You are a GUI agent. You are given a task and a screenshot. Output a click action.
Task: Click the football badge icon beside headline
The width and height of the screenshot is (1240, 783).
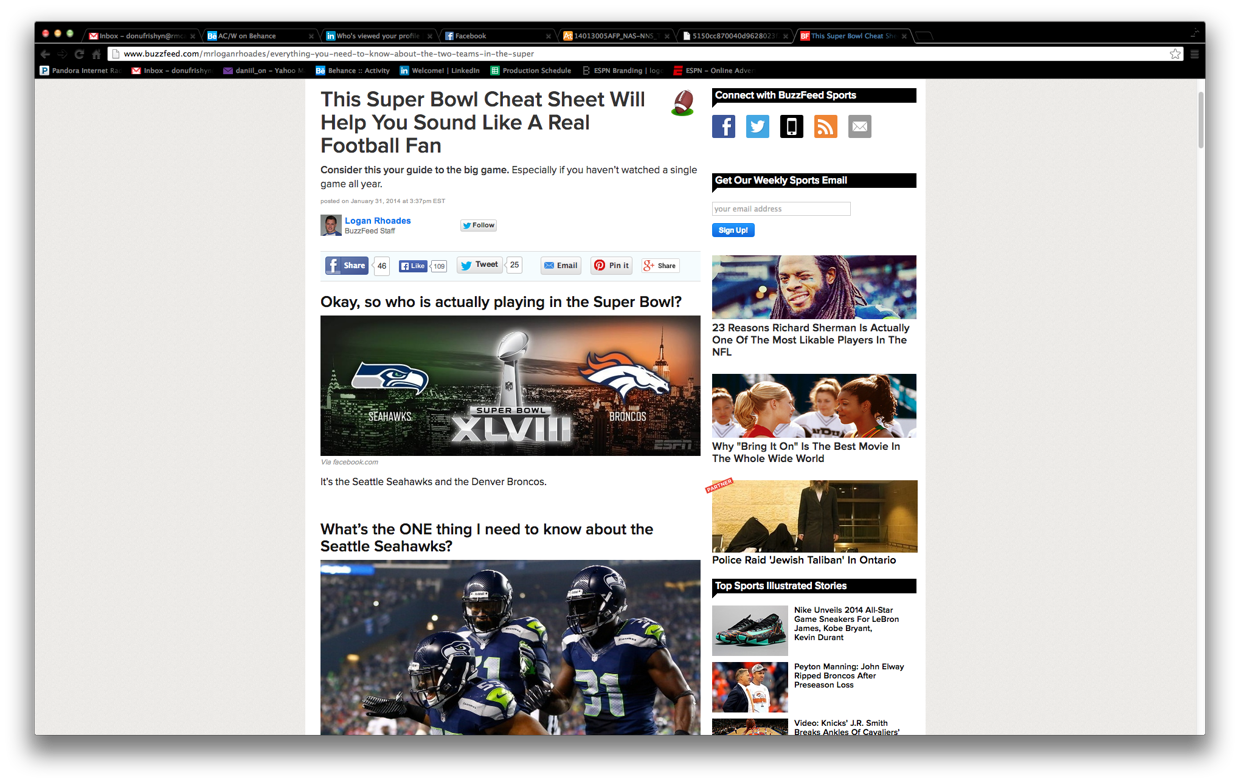(683, 102)
